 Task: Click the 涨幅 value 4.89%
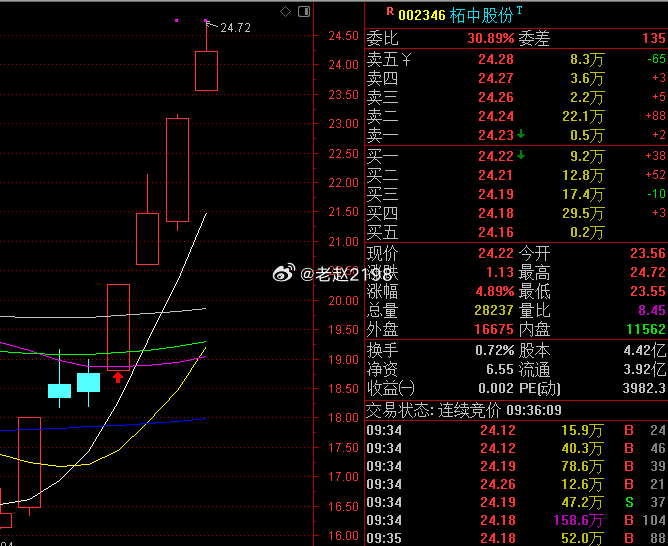click(x=495, y=291)
